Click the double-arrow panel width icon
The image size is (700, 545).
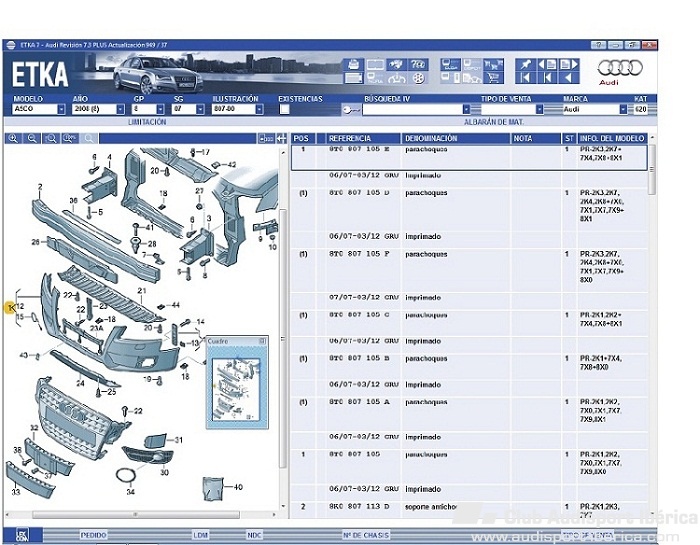(x=281, y=139)
